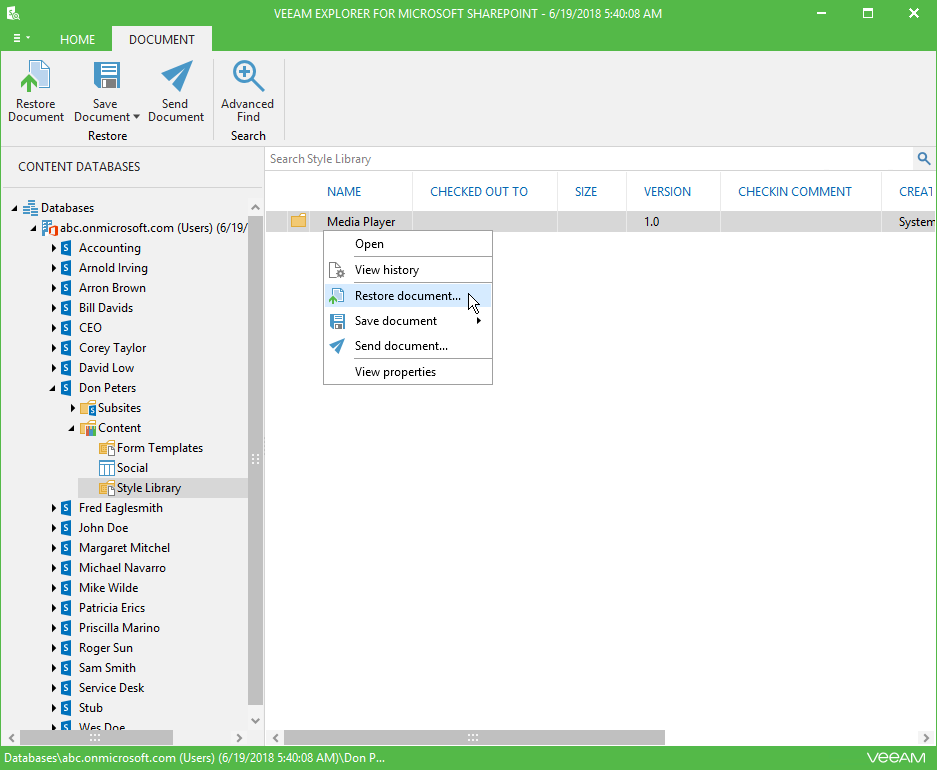The width and height of the screenshot is (937, 770).
Task: Open Save document submenu in context menu
Action: click(408, 321)
